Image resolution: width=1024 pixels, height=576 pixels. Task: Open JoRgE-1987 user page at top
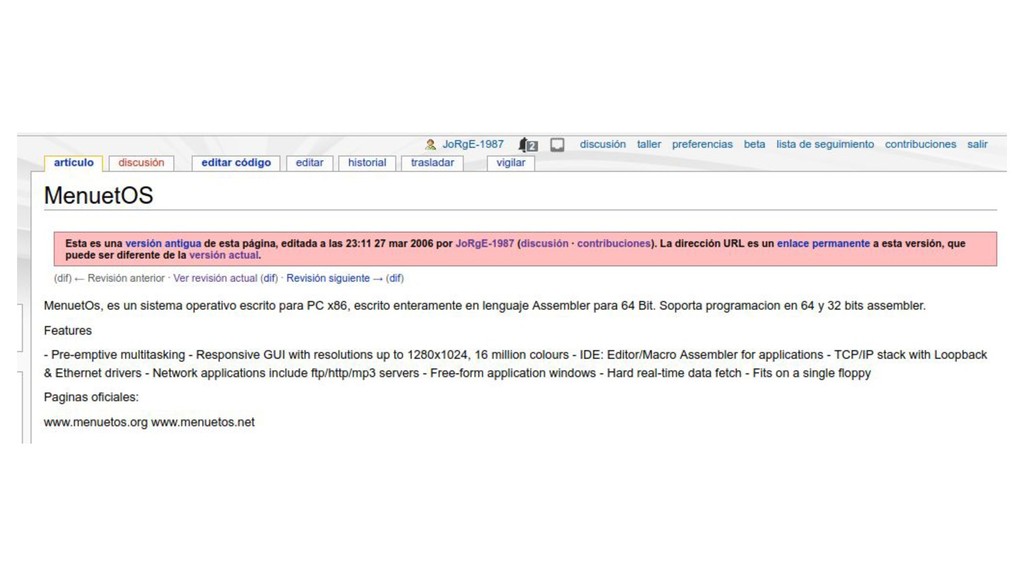473,144
